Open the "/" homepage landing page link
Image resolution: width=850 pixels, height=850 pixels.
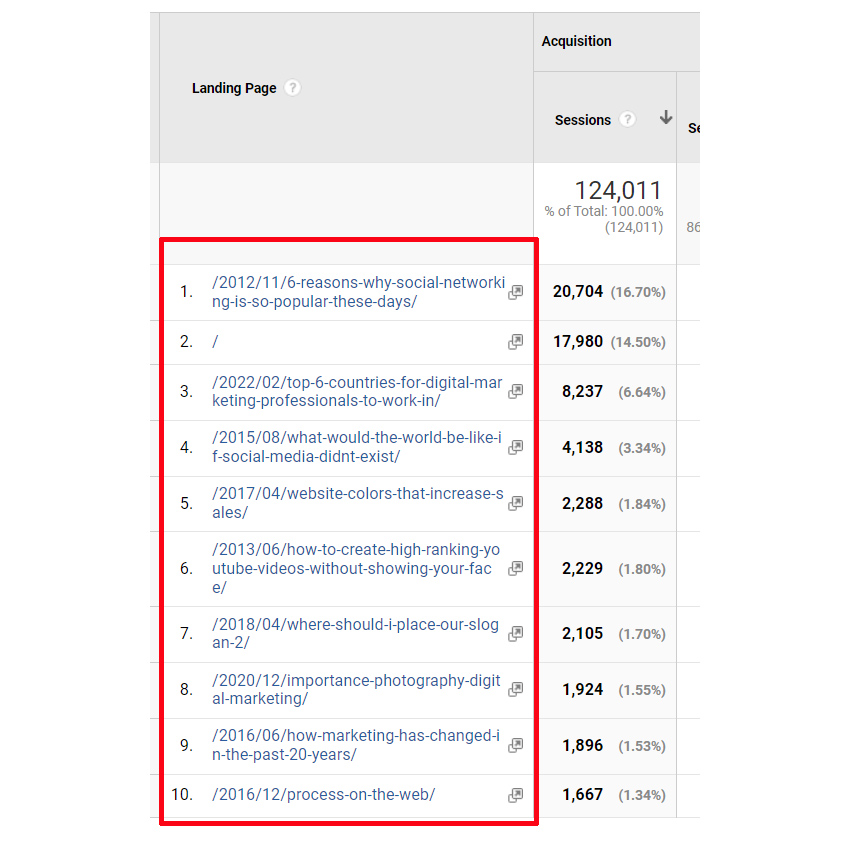[215, 342]
